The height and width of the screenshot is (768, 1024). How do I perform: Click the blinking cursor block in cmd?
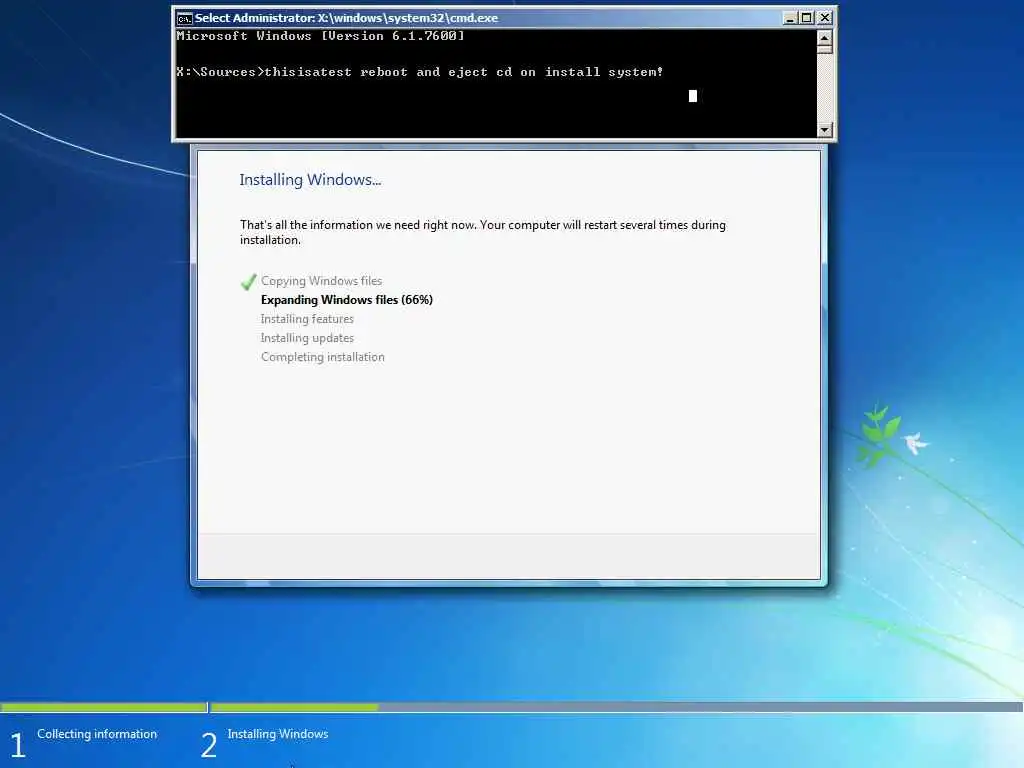[x=693, y=96]
